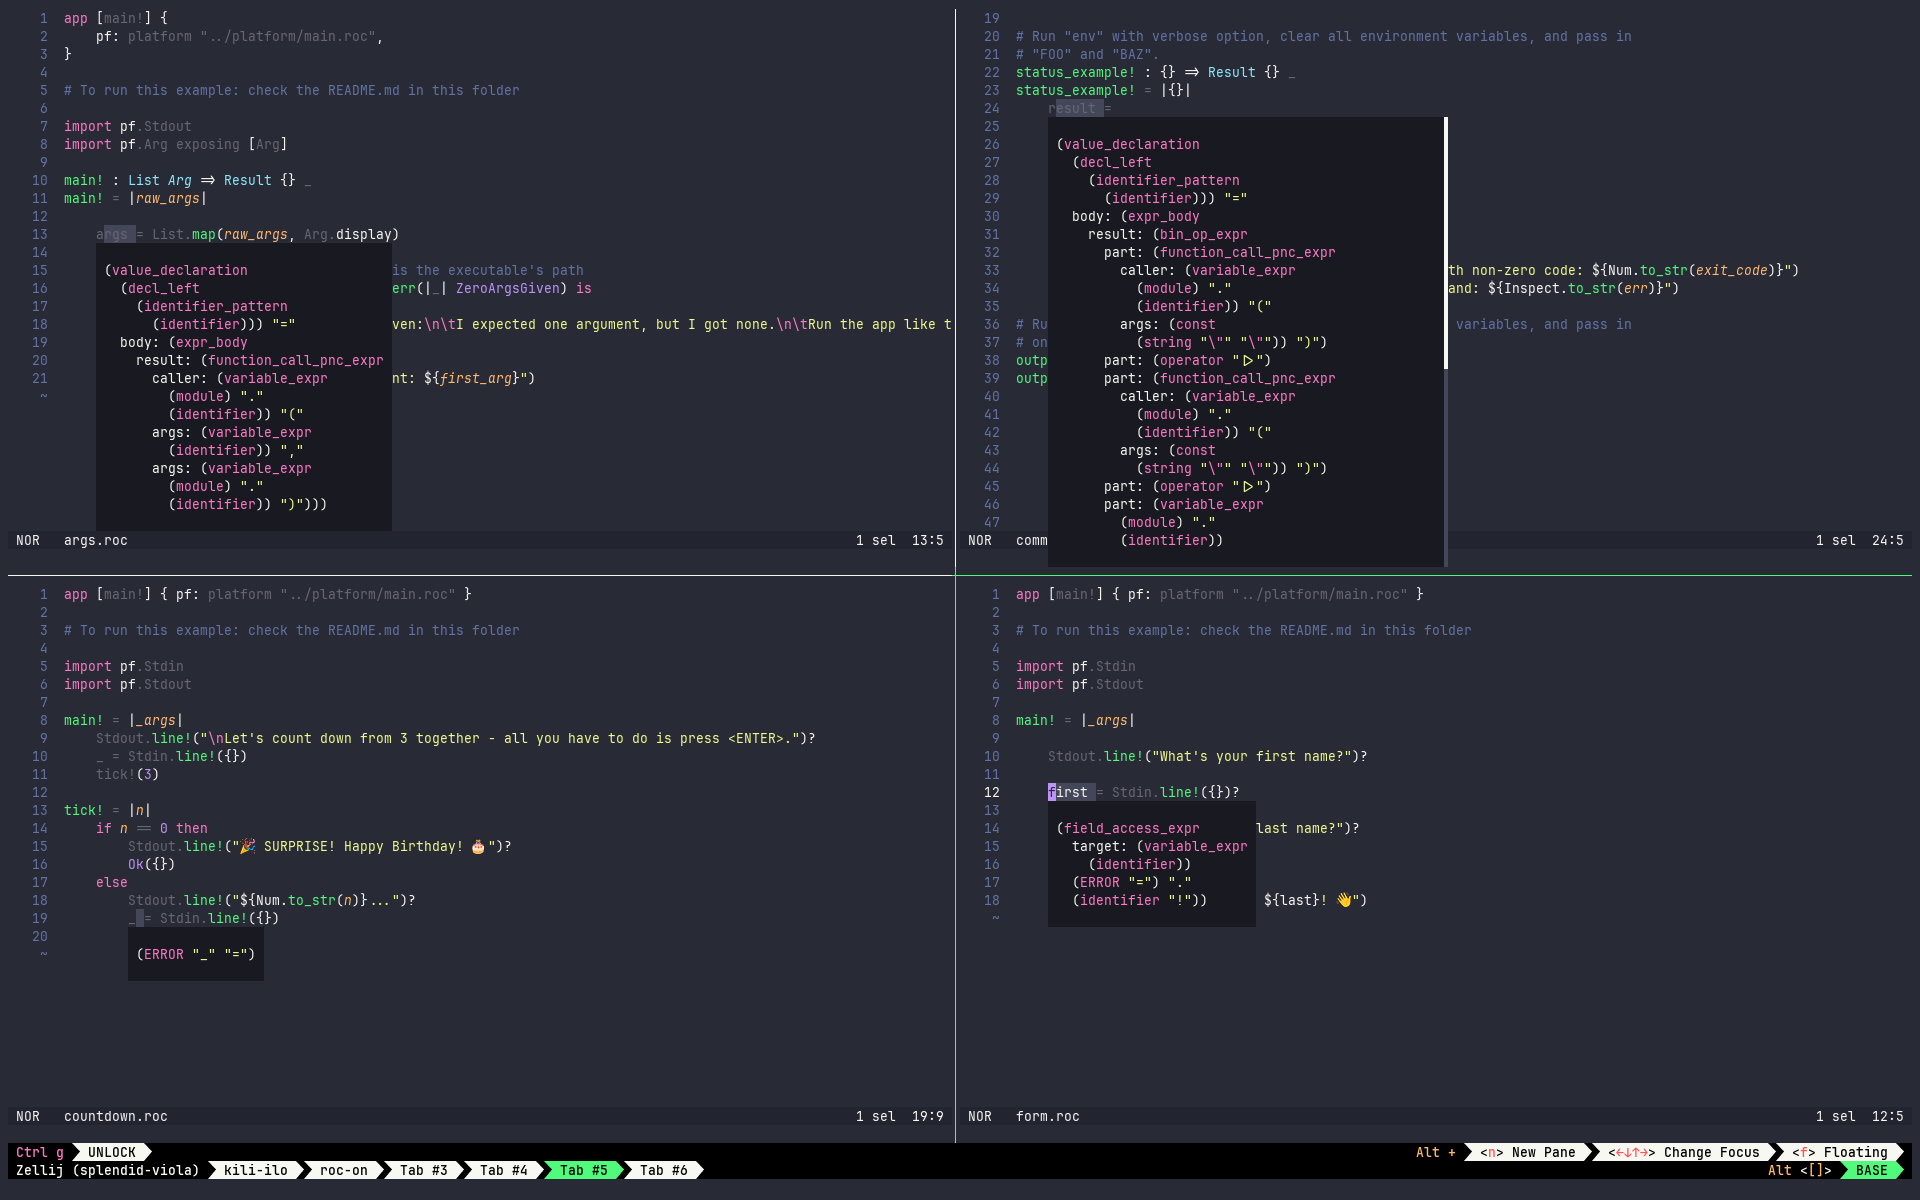This screenshot has height=1200, width=1920.
Task: Click 'main! = |_args|' in form.roc
Action: [1076, 720]
